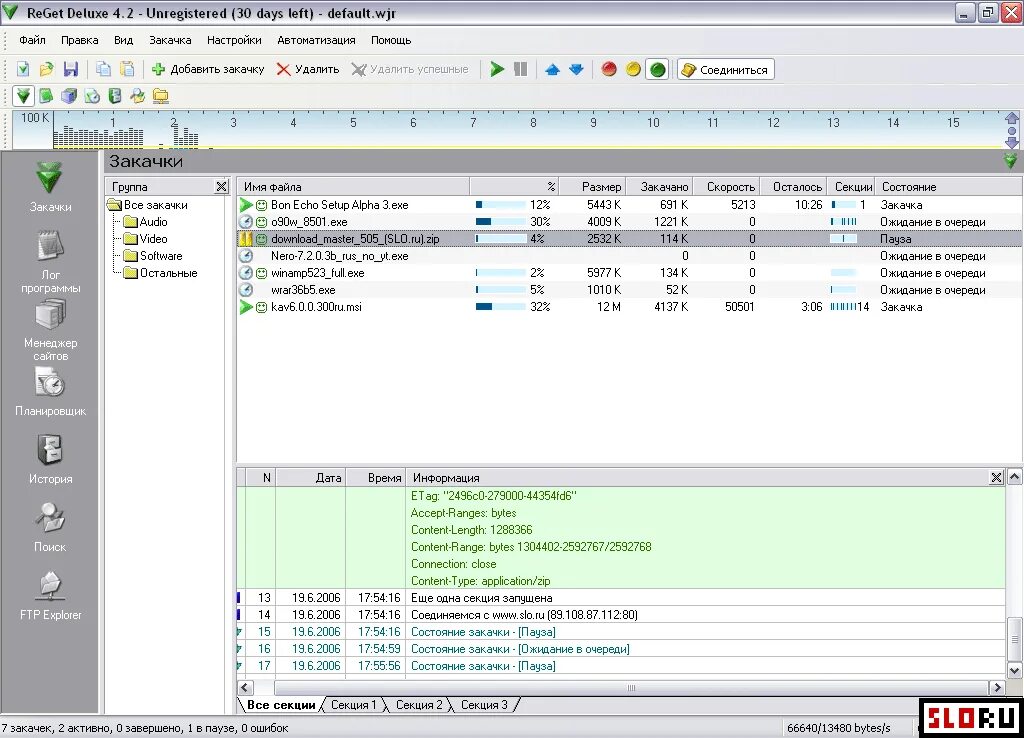Select the Software group folder
This screenshot has width=1024, height=738.
pyautogui.click(x=153, y=256)
